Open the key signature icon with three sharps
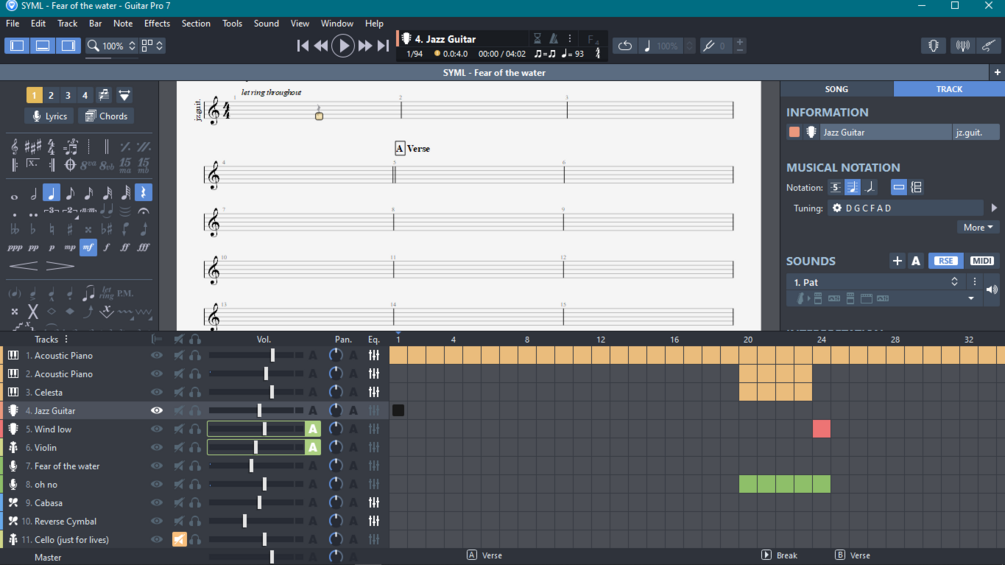1005x565 pixels. point(33,147)
